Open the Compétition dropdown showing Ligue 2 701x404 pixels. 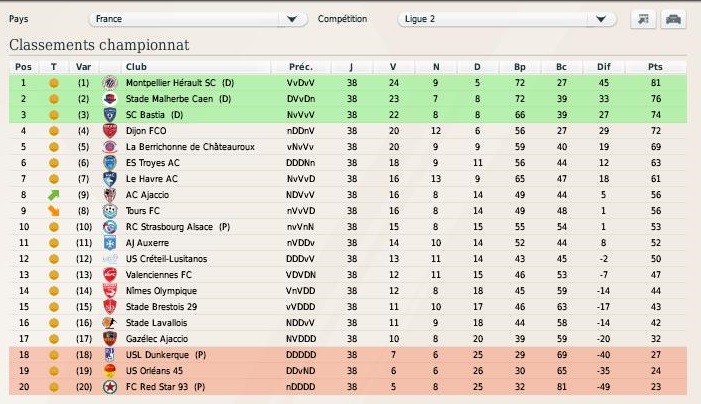tap(507, 19)
